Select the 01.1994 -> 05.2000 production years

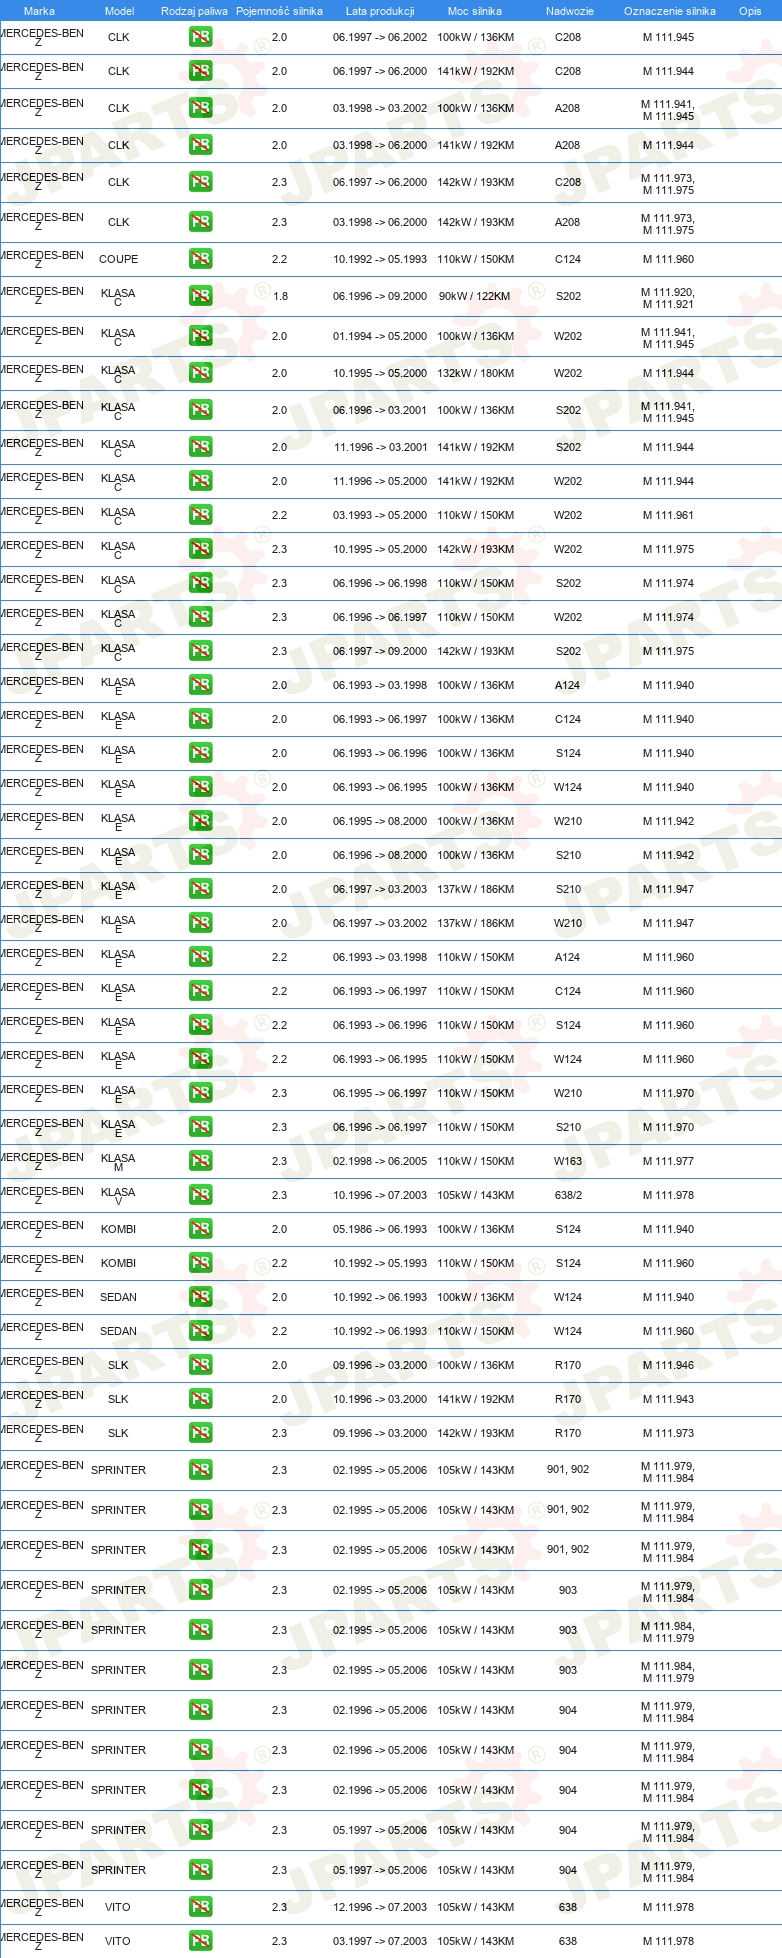380,336
